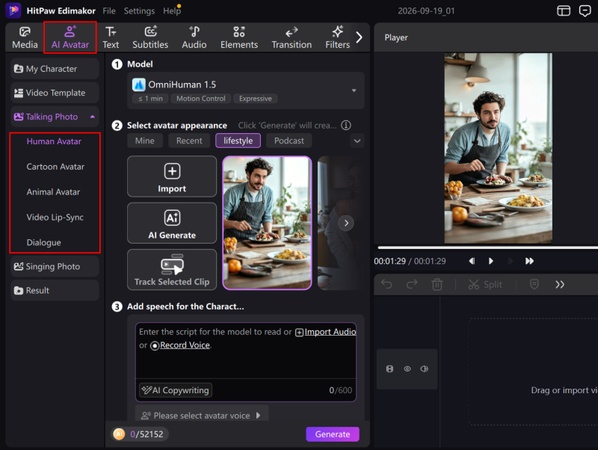This screenshot has width=598, height=450.
Task: Click the Delete trash icon
Action: coord(437,284)
